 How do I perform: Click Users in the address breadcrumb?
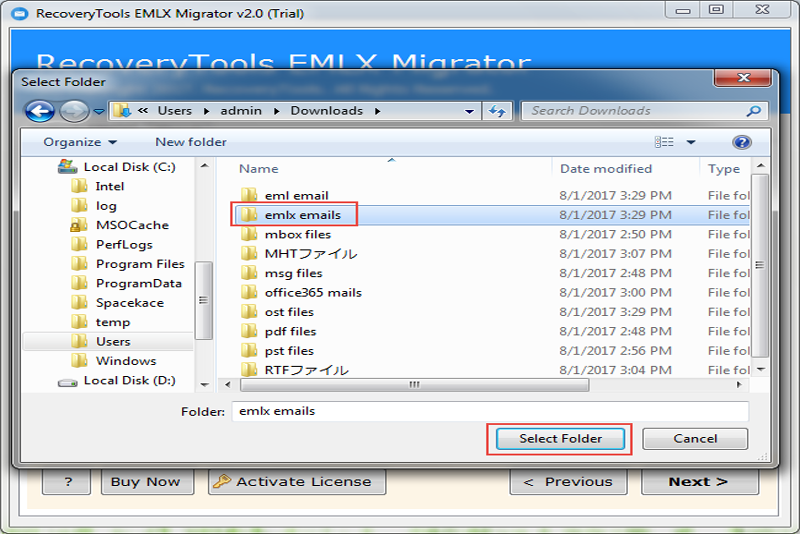tap(174, 111)
